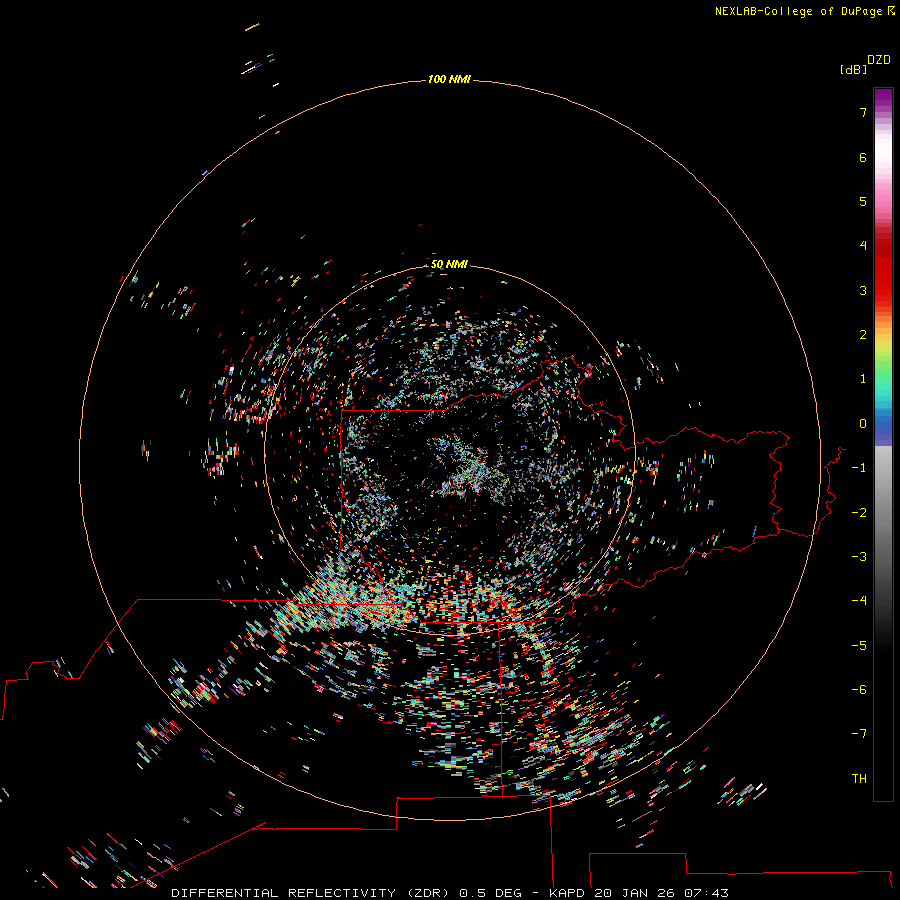Click the 2 dB value on the legend
Image resolution: width=900 pixels, height=900 pixels.
tap(863, 335)
